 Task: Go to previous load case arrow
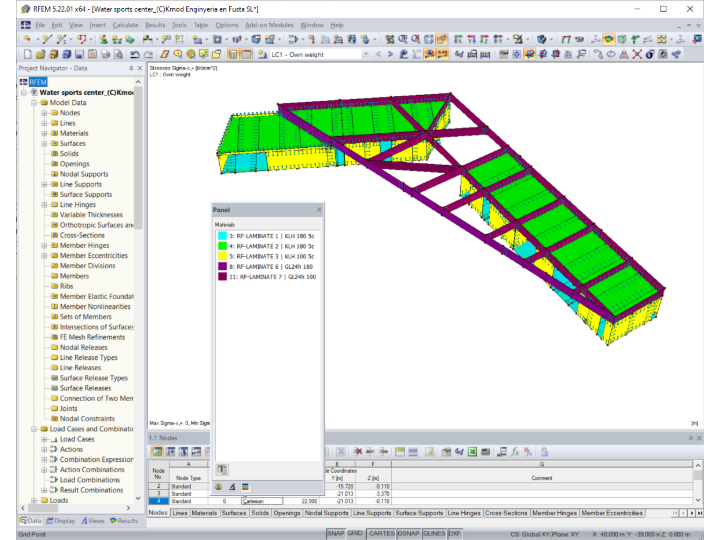pos(378,54)
